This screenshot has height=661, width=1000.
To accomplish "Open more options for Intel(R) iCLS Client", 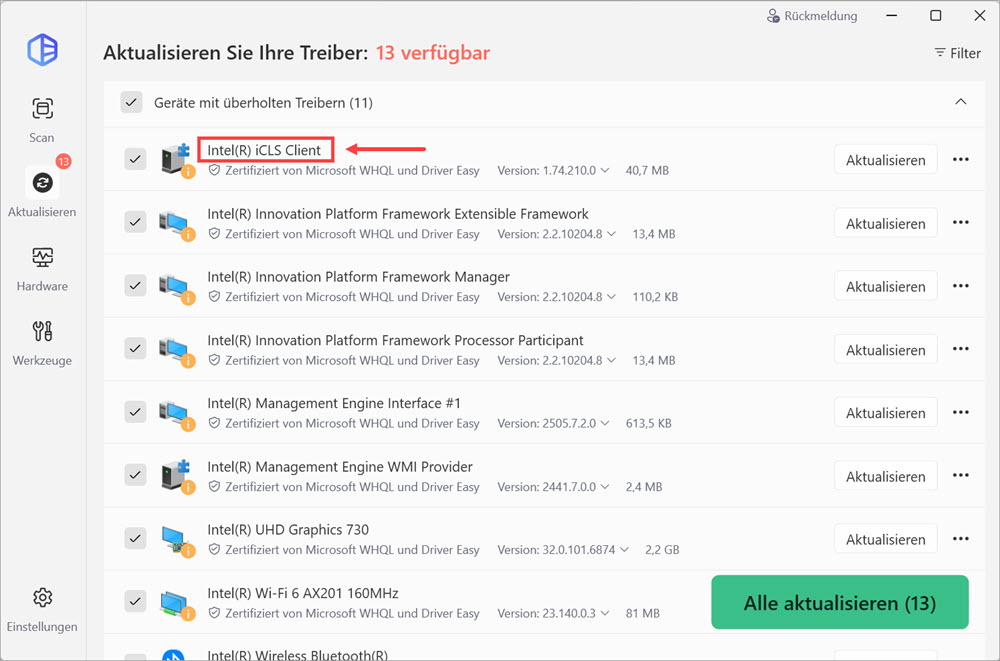I will tap(960, 160).
